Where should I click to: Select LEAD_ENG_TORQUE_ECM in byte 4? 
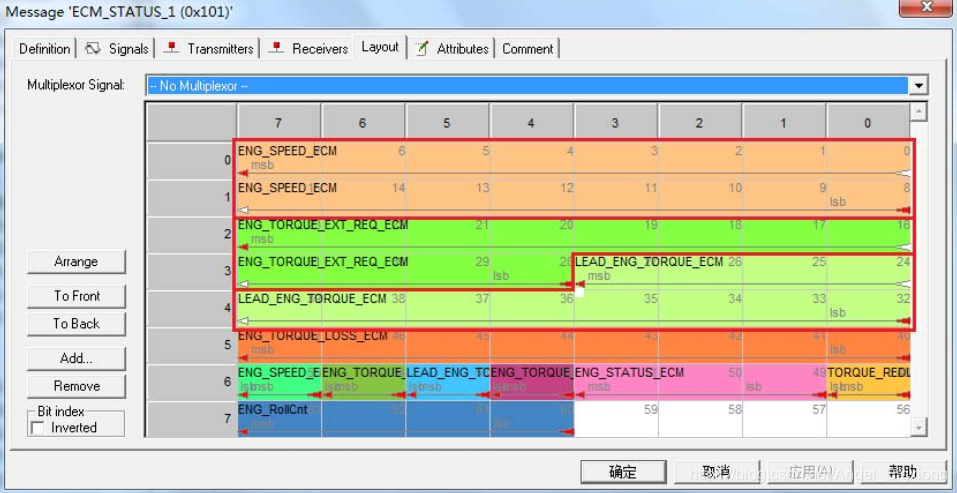(574, 309)
